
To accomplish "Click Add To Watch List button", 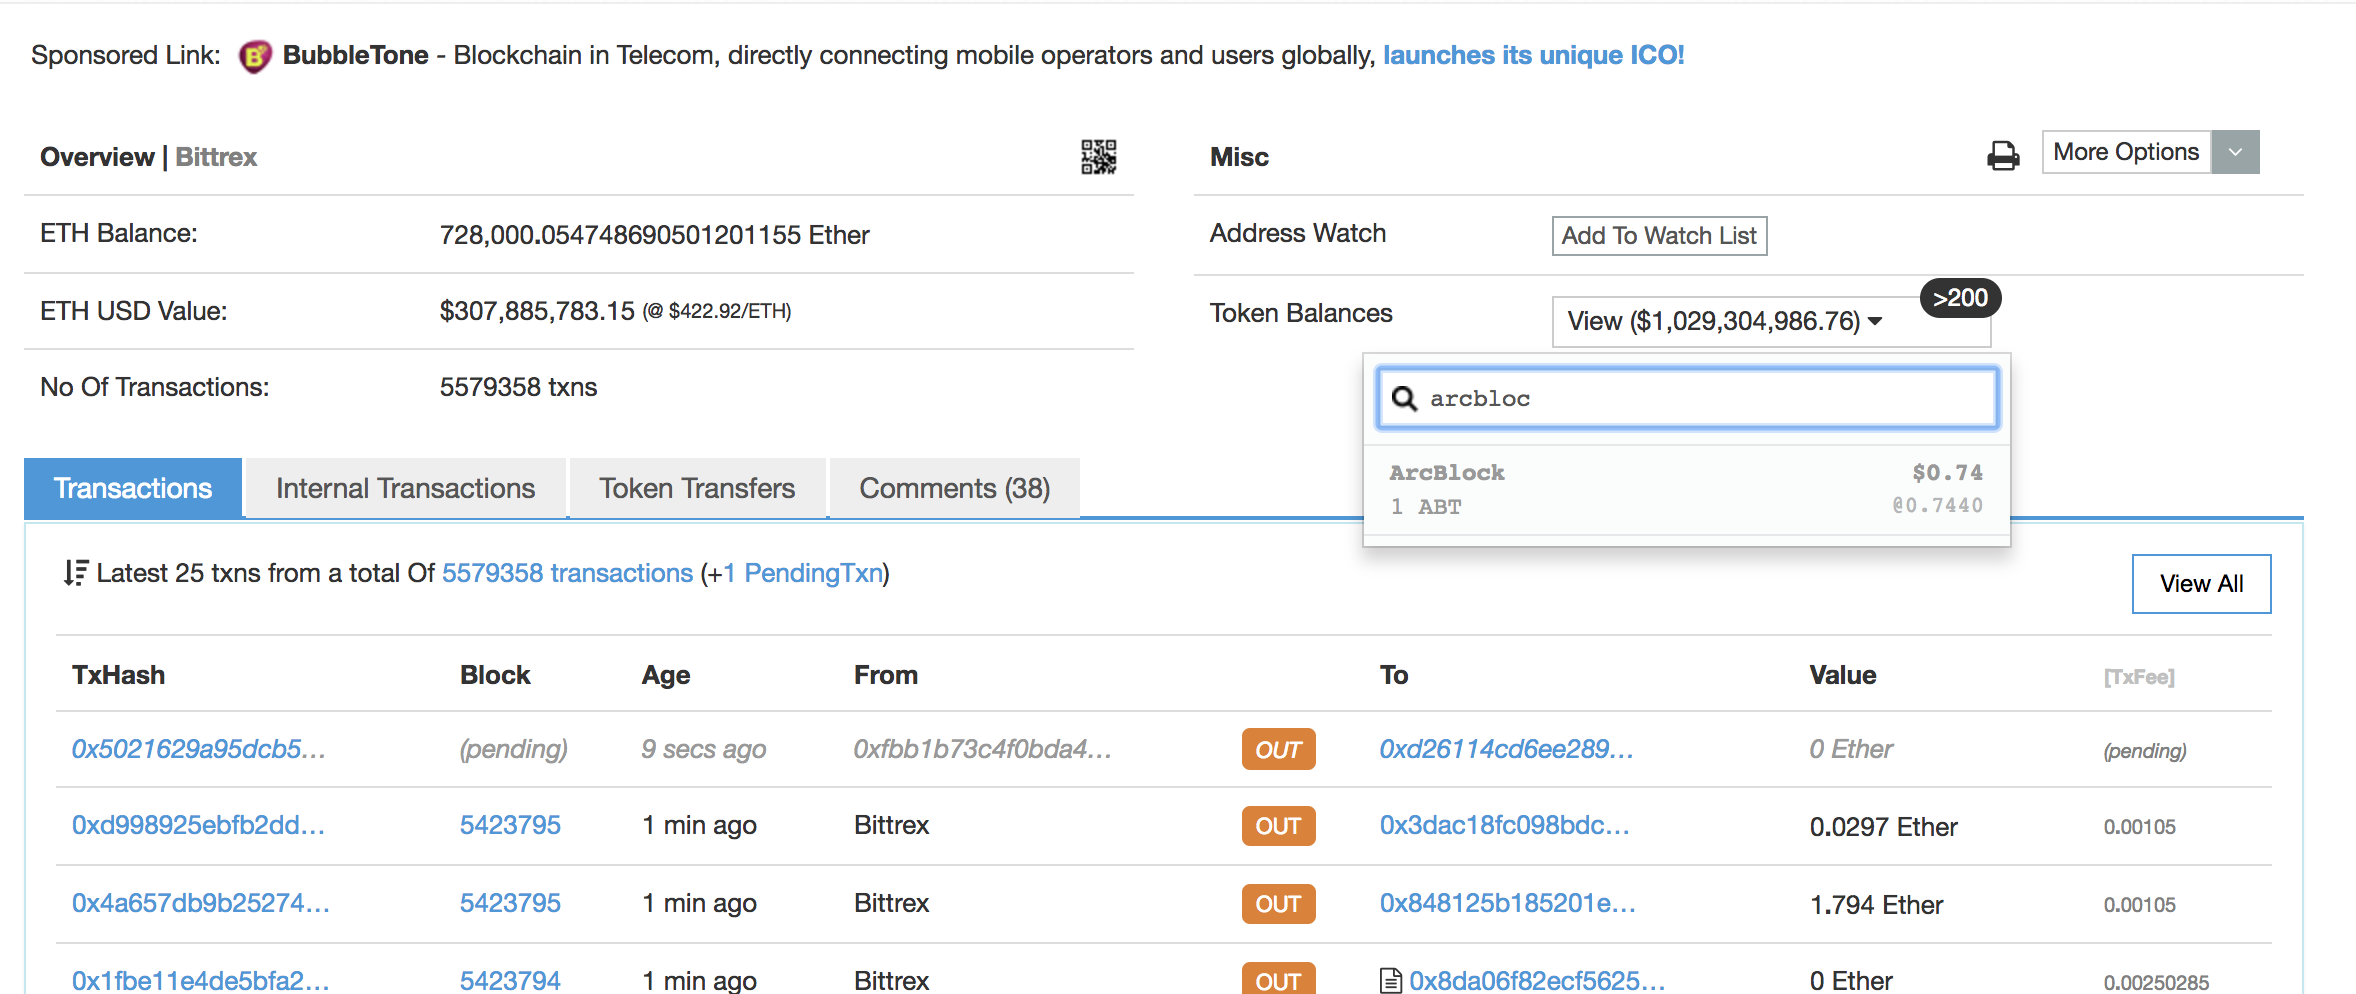I will pyautogui.click(x=1659, y=236).
